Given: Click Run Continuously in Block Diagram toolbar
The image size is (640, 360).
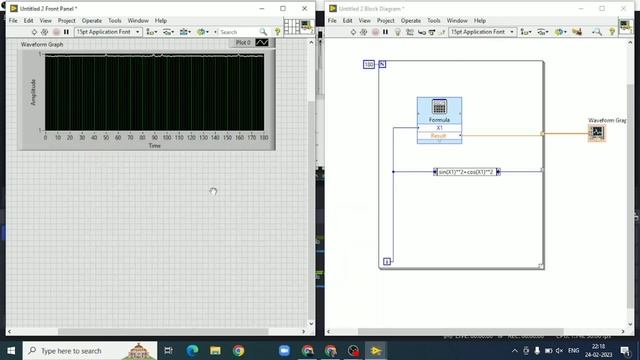Looking at the screenshot, I should [363, 32].
